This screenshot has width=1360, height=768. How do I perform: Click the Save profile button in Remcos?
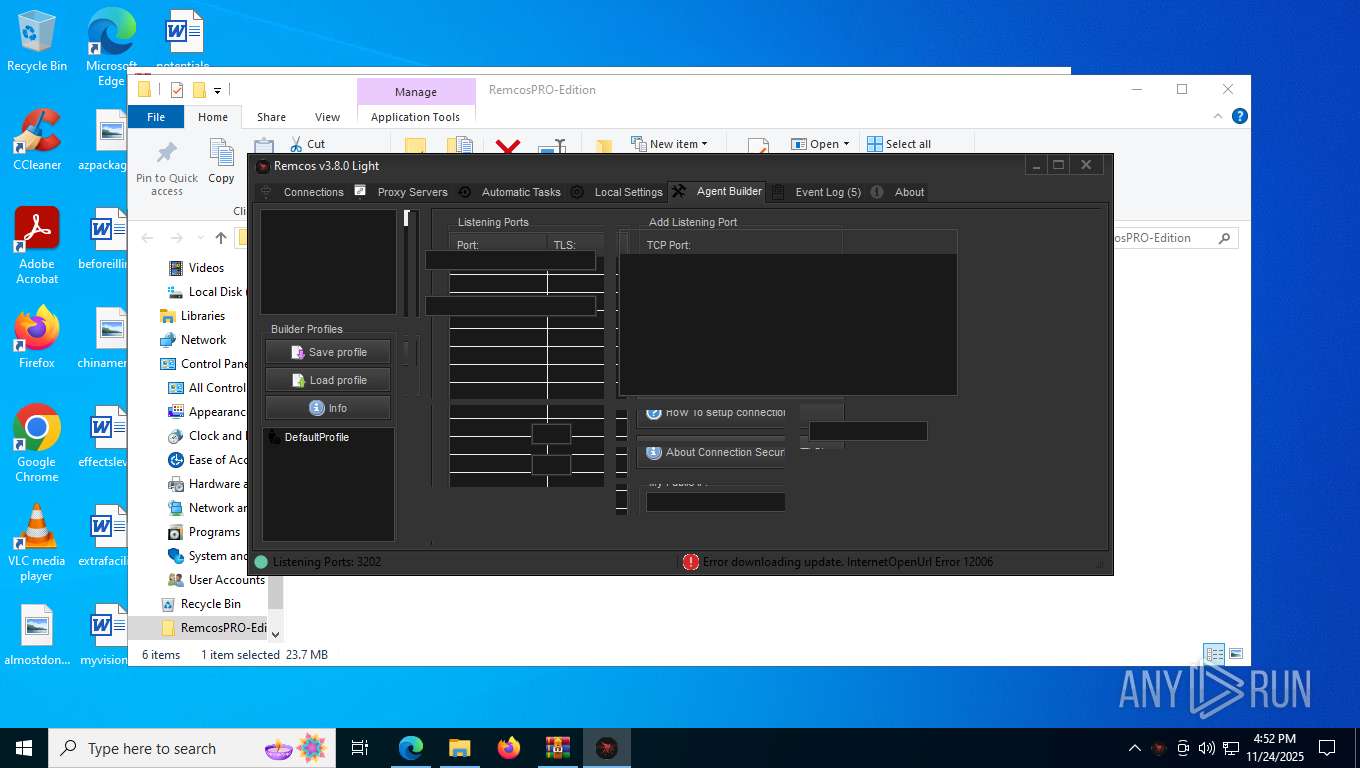[328, 352]
